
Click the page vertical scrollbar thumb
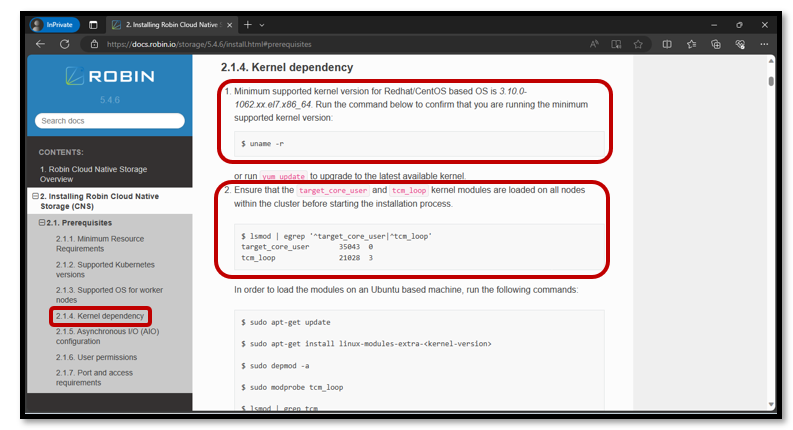(771, 81)
